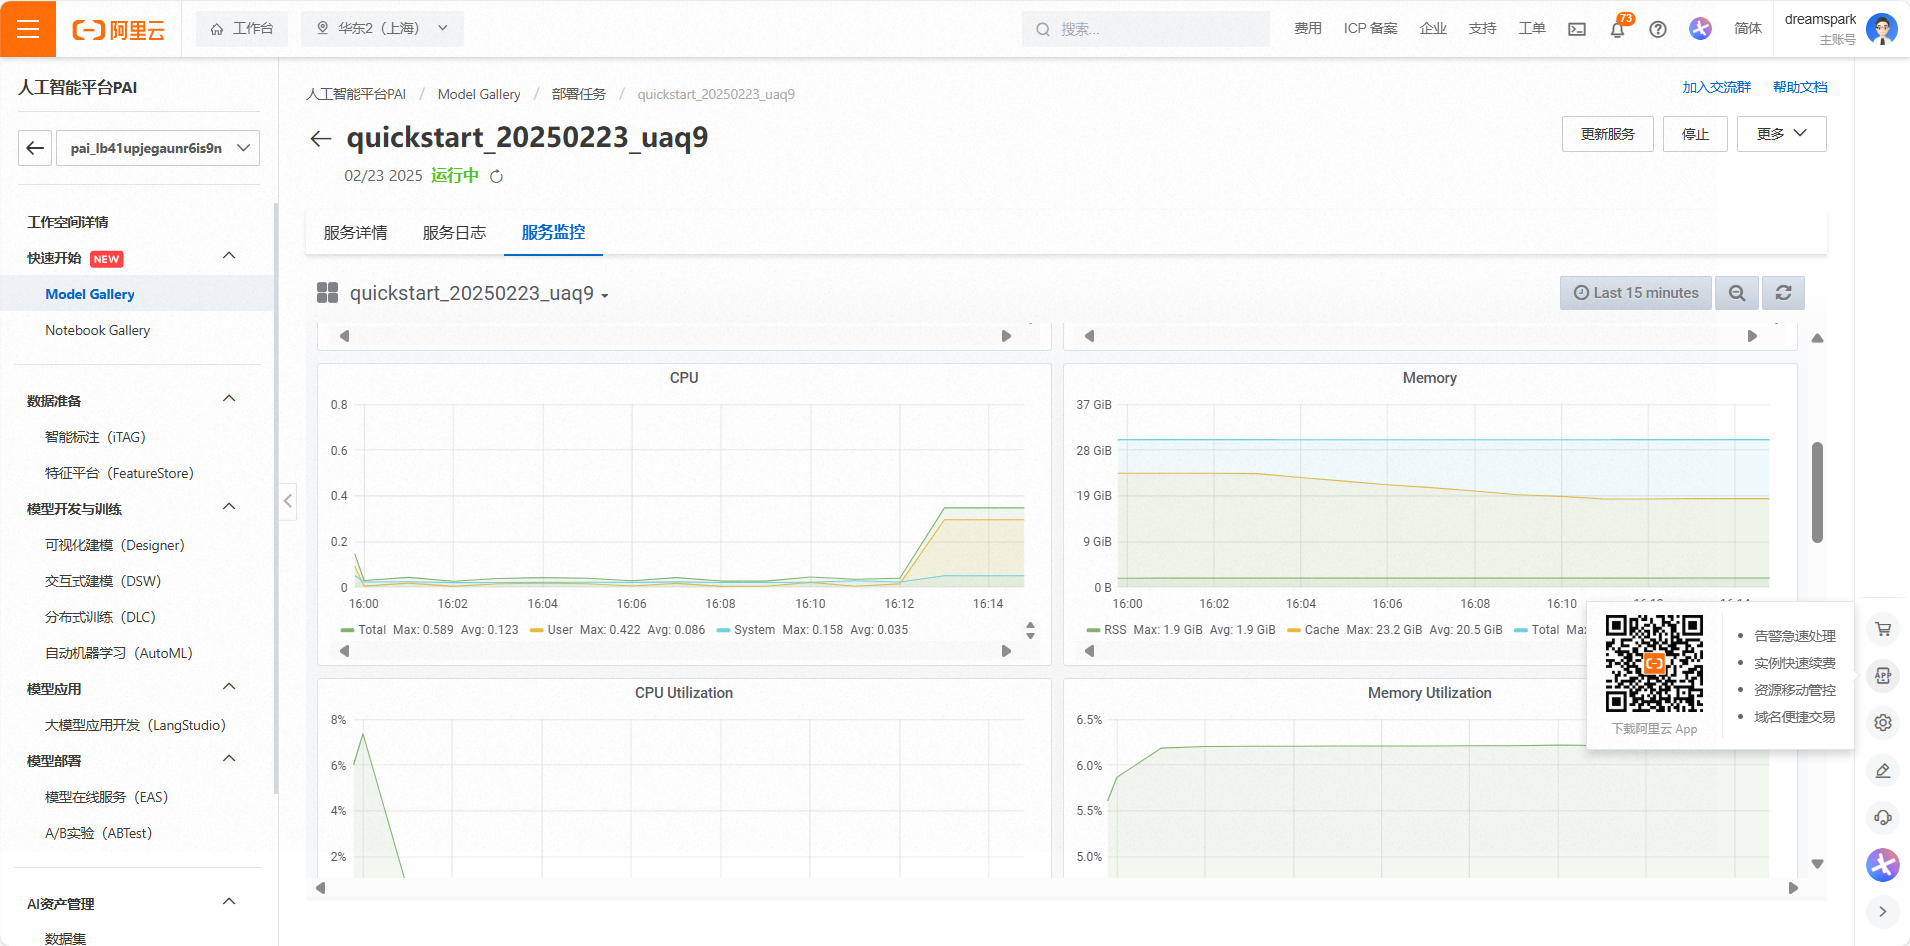
Task: Click the 更新服务 button
Action: [1608, 134]
